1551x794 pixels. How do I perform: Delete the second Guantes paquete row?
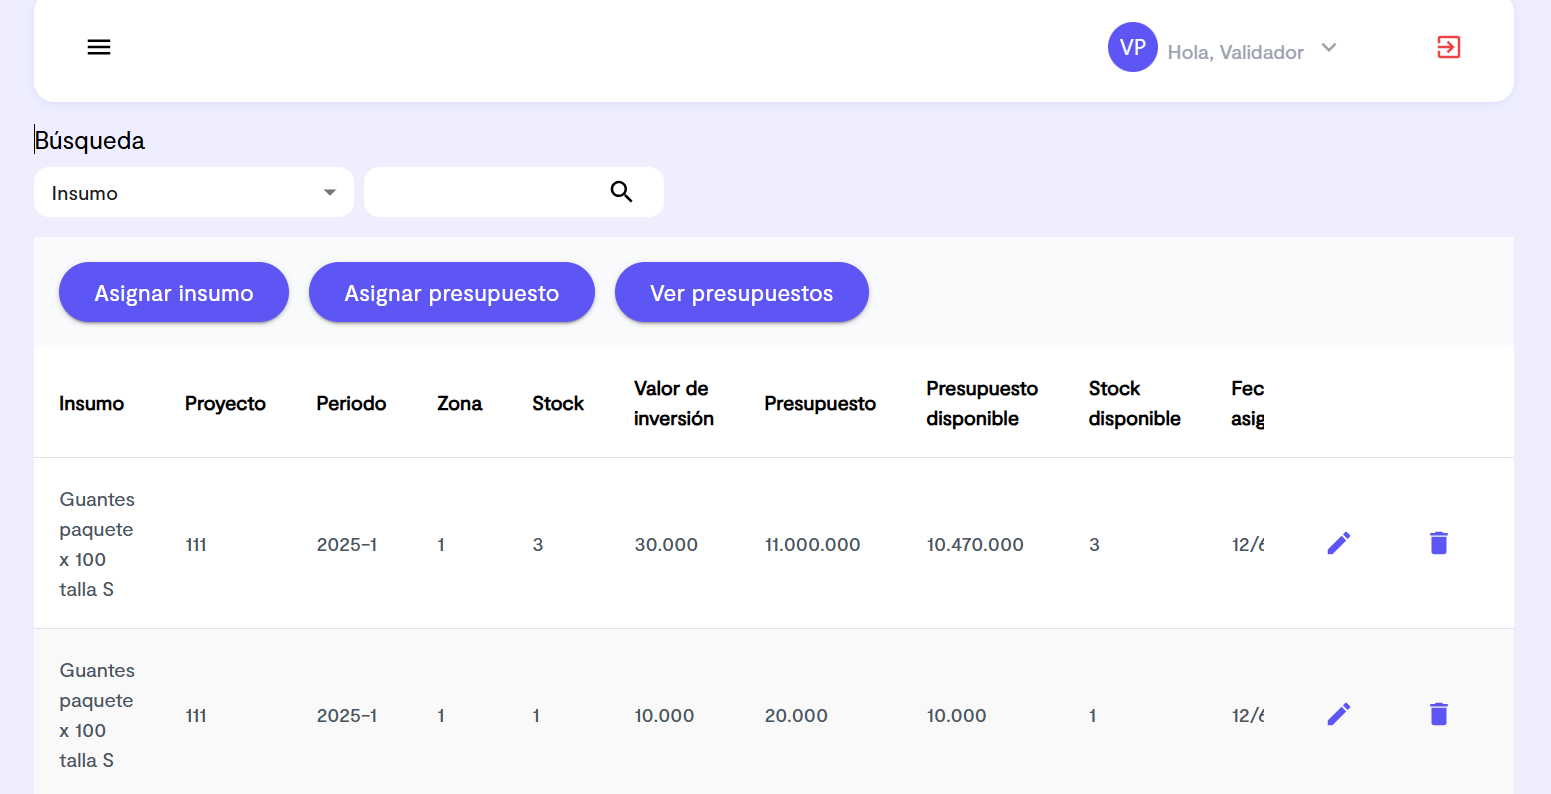click(x=1438, y=714)
